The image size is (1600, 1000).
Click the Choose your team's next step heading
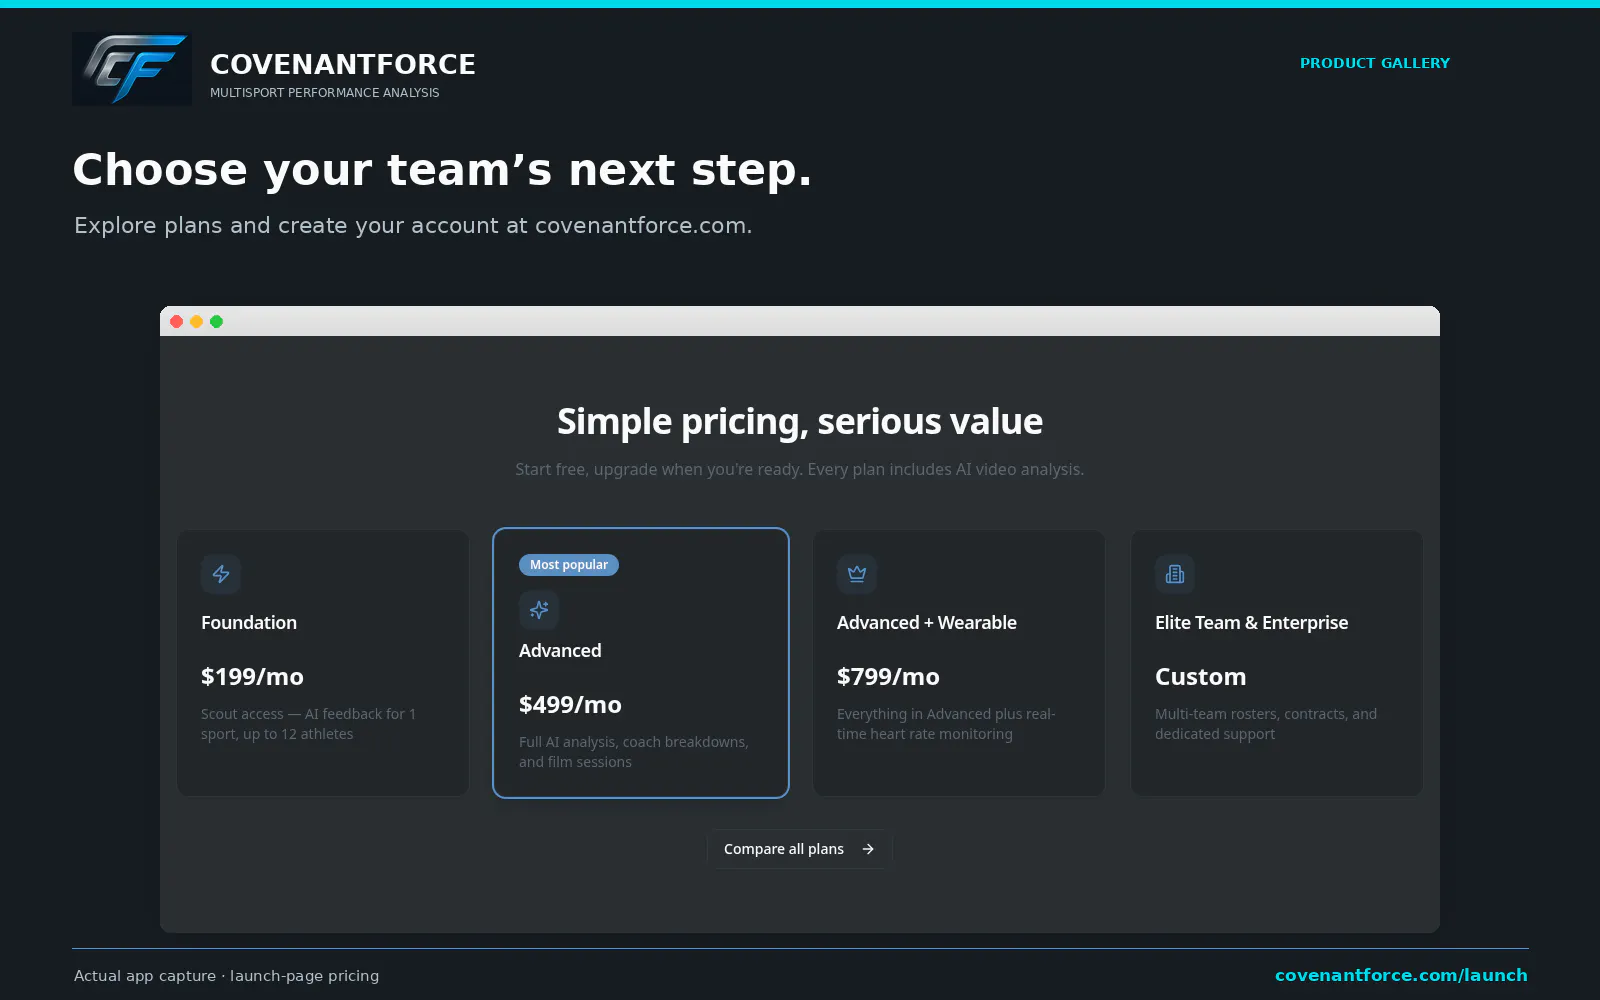[x=442, y=170]
